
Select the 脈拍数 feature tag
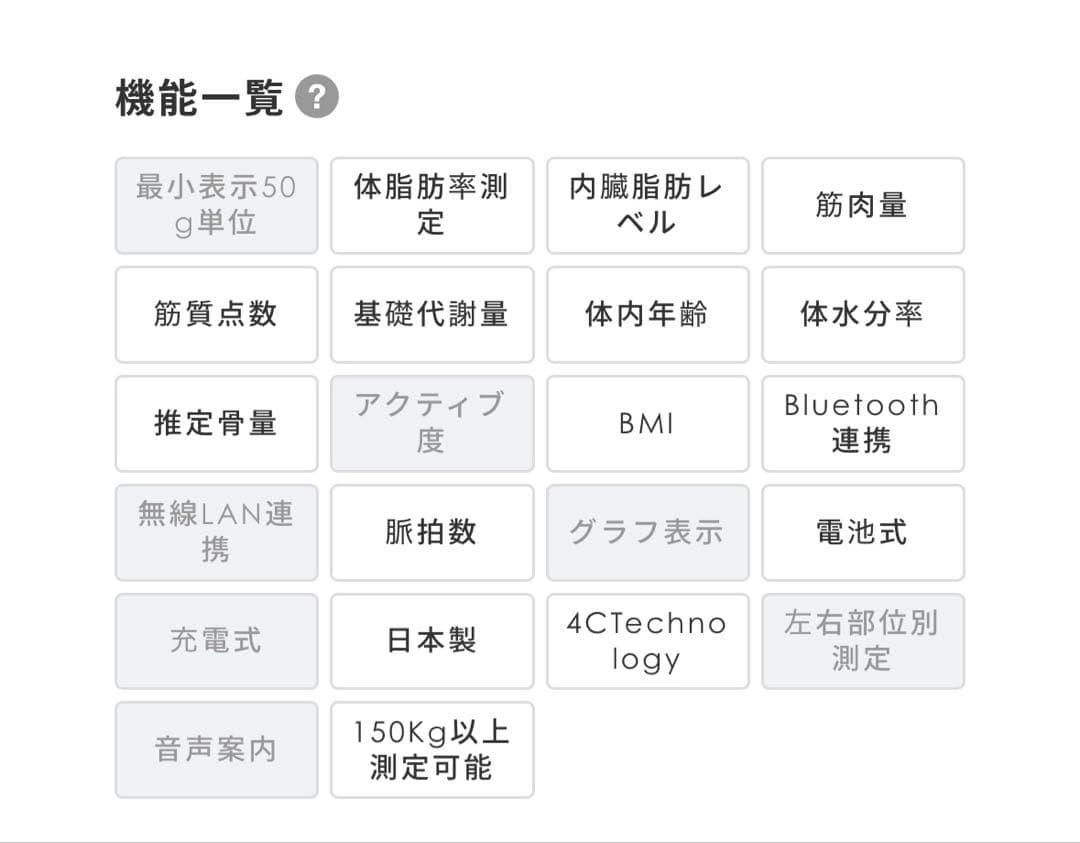tap(432, 533)
